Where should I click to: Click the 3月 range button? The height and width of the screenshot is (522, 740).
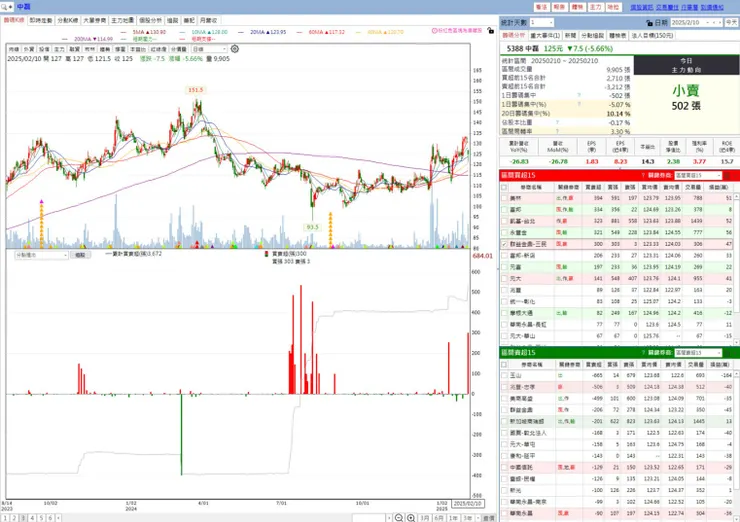(x=425, y=518)
